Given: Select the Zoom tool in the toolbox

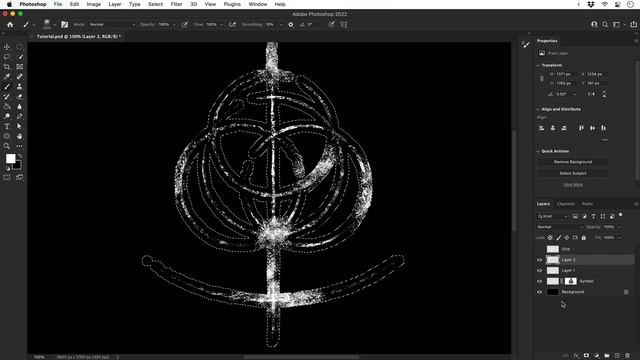Looking at the screenshot, I should [7, 146].
